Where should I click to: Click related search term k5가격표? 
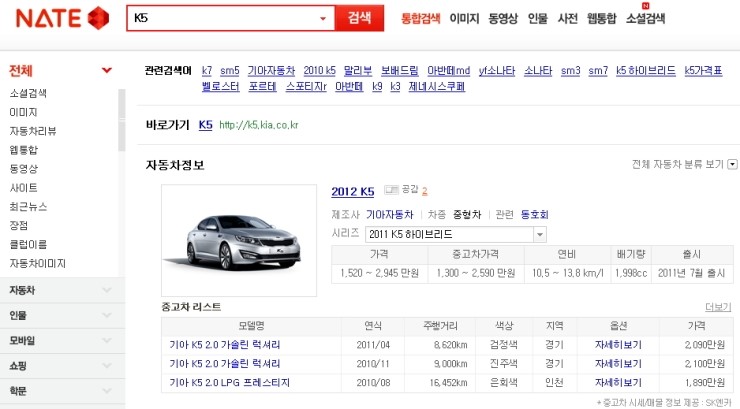[703, 71]
